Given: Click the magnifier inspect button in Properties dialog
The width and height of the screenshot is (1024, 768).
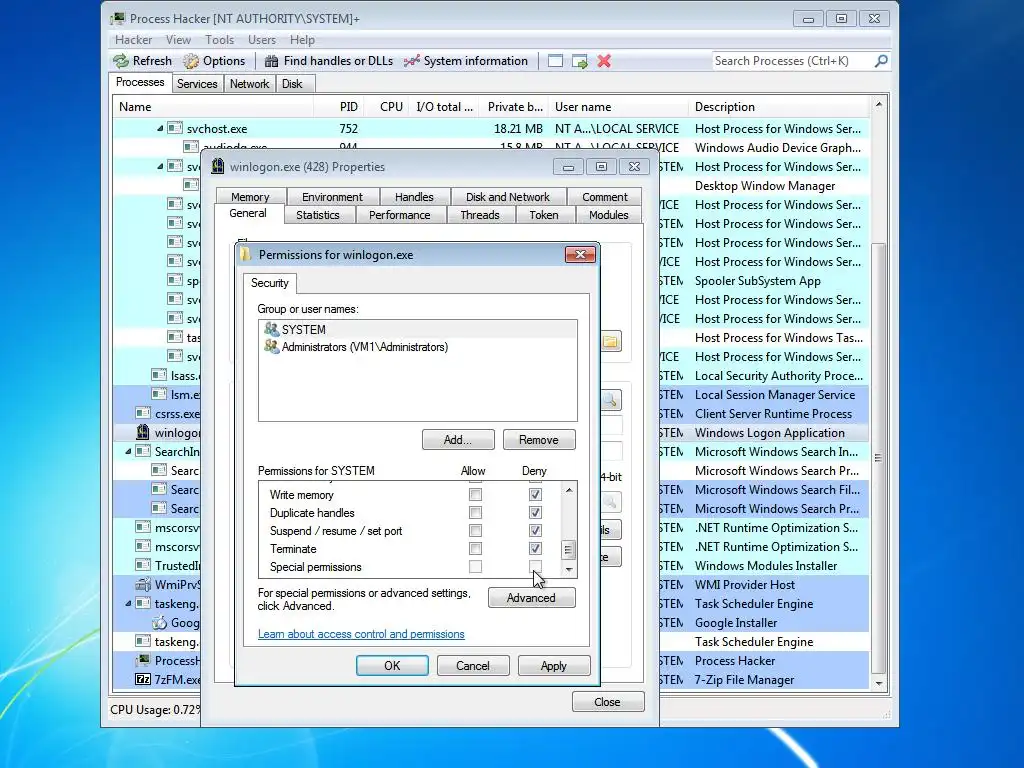Looking at the screenshot, I should (x=610, y=400).
